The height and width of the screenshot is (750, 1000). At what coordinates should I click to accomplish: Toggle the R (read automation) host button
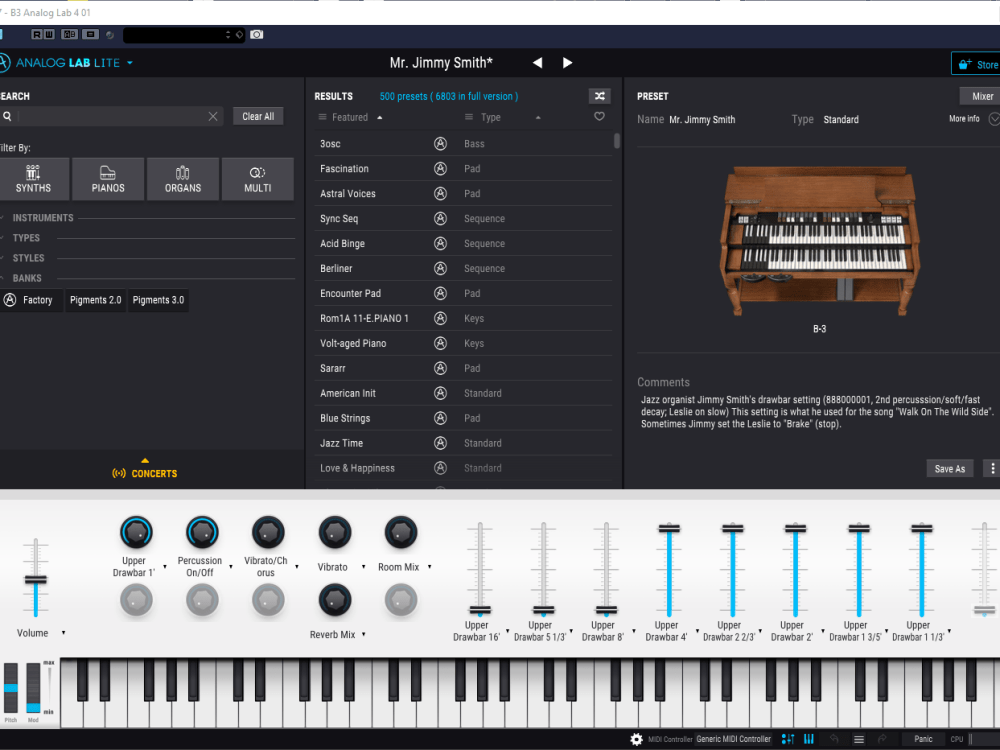tap(36, 34)
